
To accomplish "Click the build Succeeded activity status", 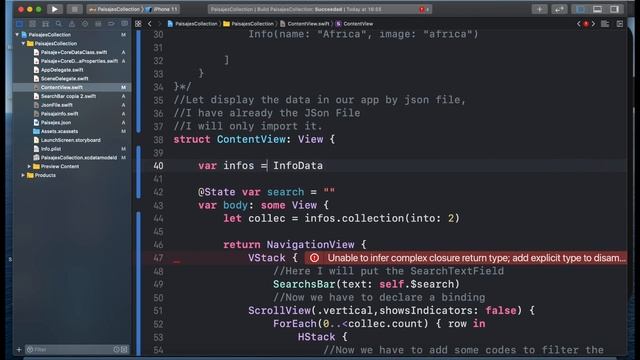I will pos(329,9).
